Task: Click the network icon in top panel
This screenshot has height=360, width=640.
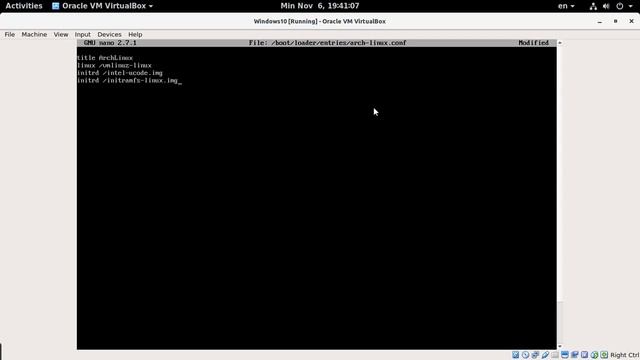Action: (x=593, y=6)
